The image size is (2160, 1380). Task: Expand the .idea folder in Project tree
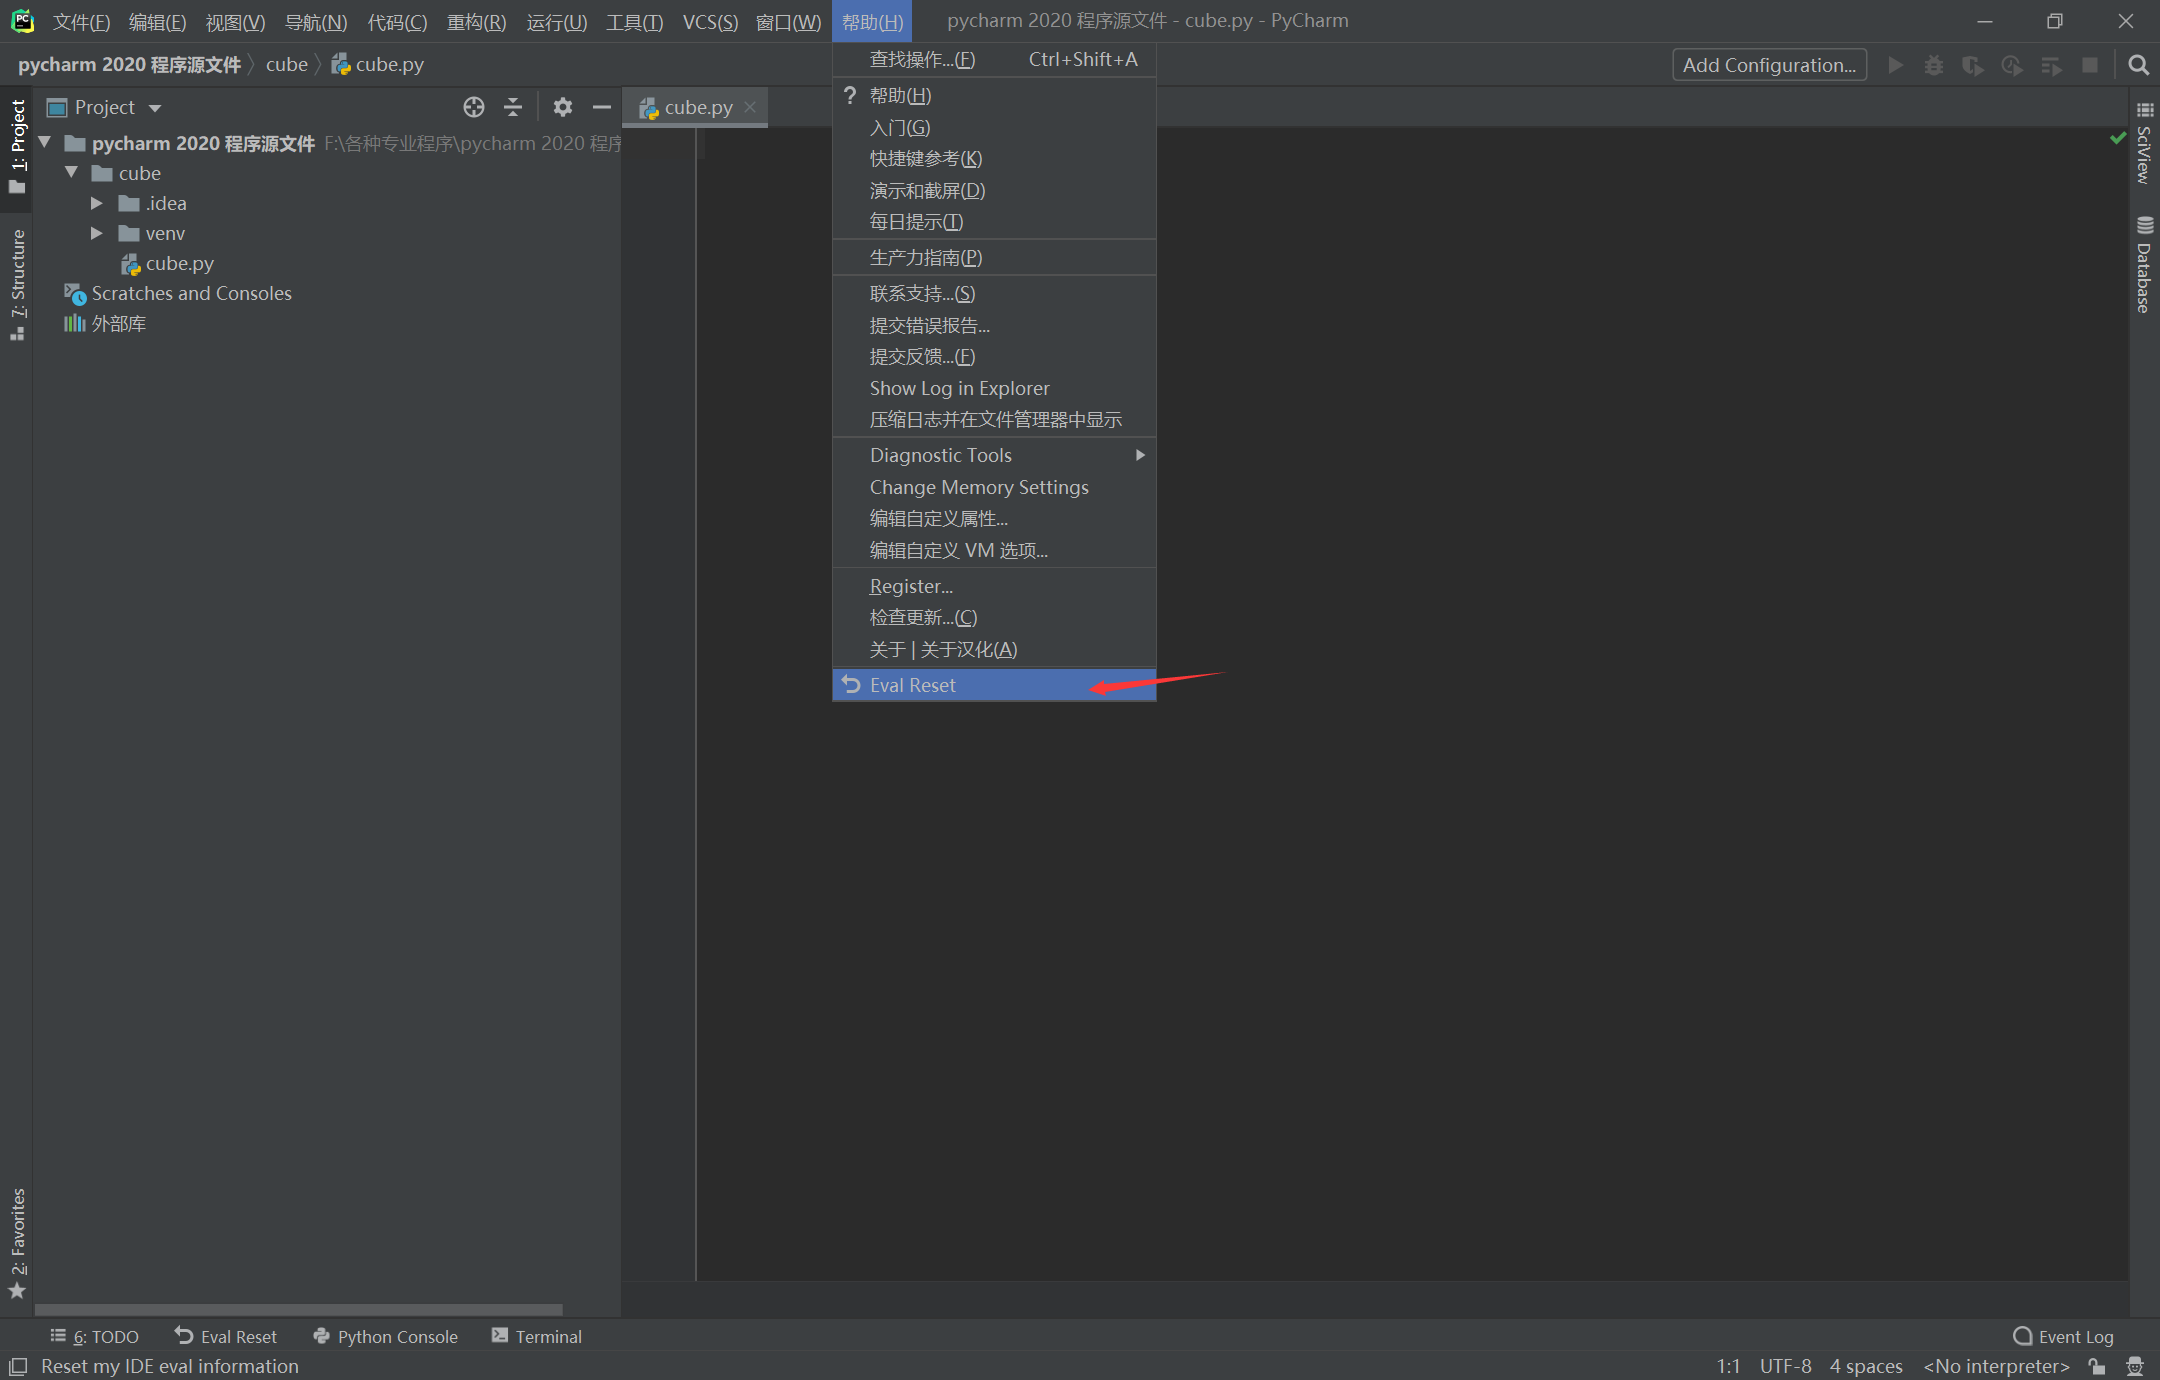click(x=96, y=203)
